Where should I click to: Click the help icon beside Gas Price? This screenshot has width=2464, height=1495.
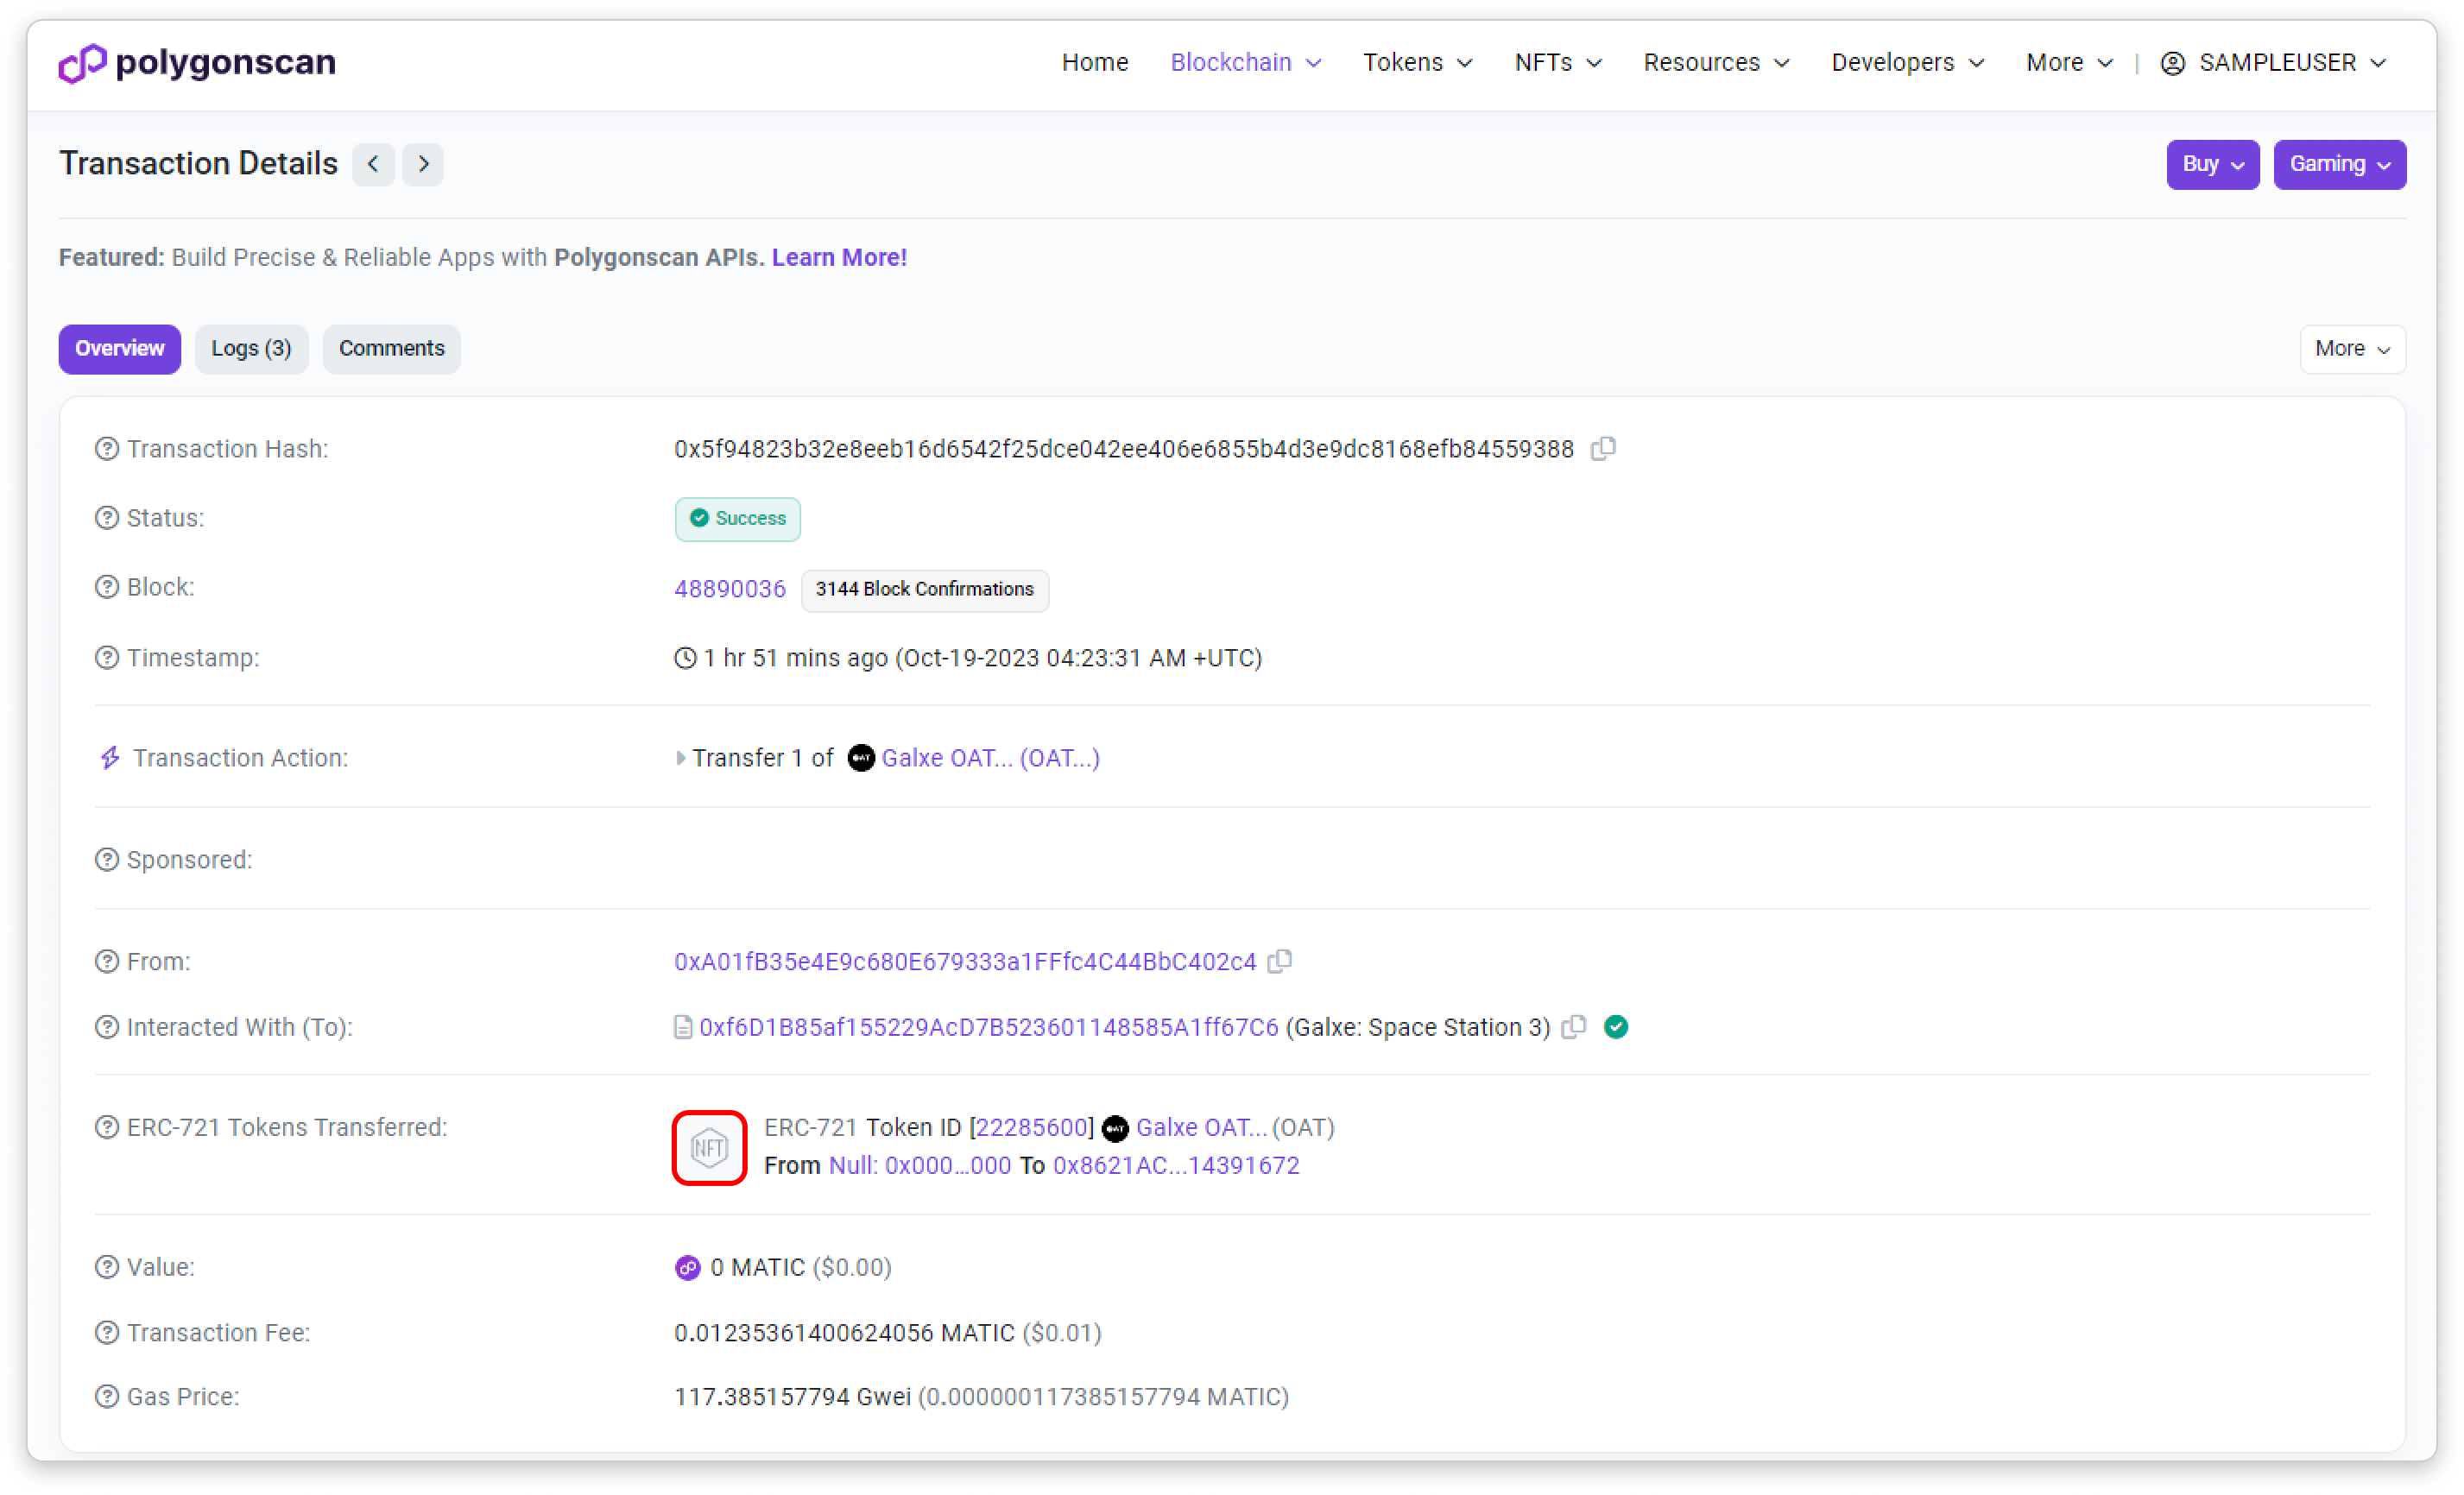click(107, 1397)
